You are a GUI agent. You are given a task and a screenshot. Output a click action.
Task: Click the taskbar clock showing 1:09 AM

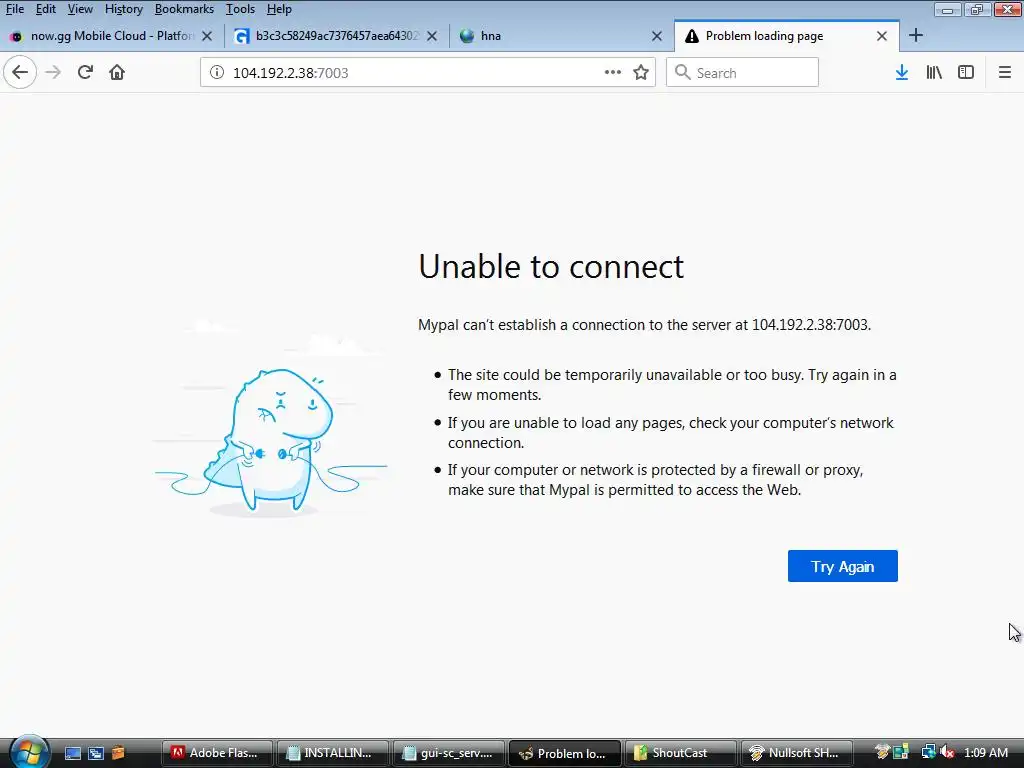tap(986, 752)
